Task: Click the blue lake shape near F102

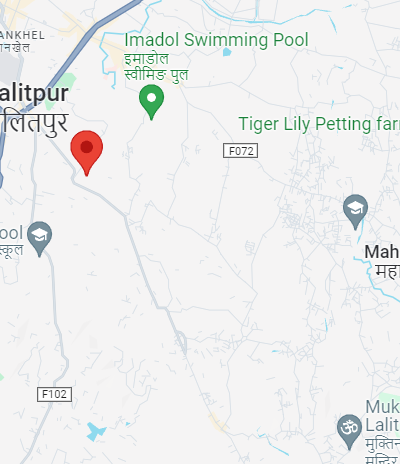Action: pos(96,431)
